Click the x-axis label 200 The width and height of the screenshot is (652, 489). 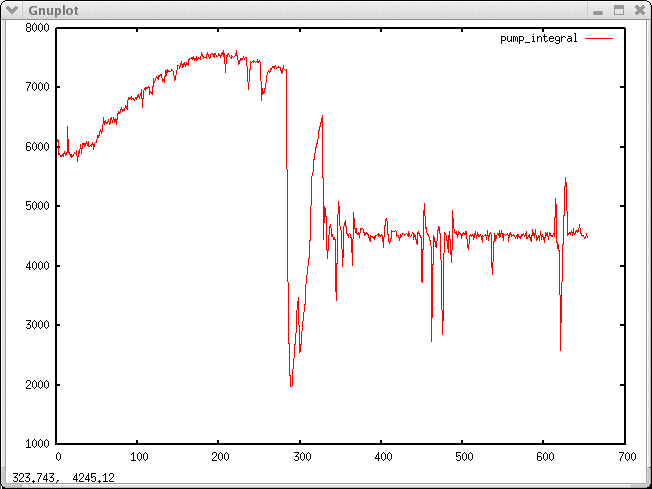(220, 457)
